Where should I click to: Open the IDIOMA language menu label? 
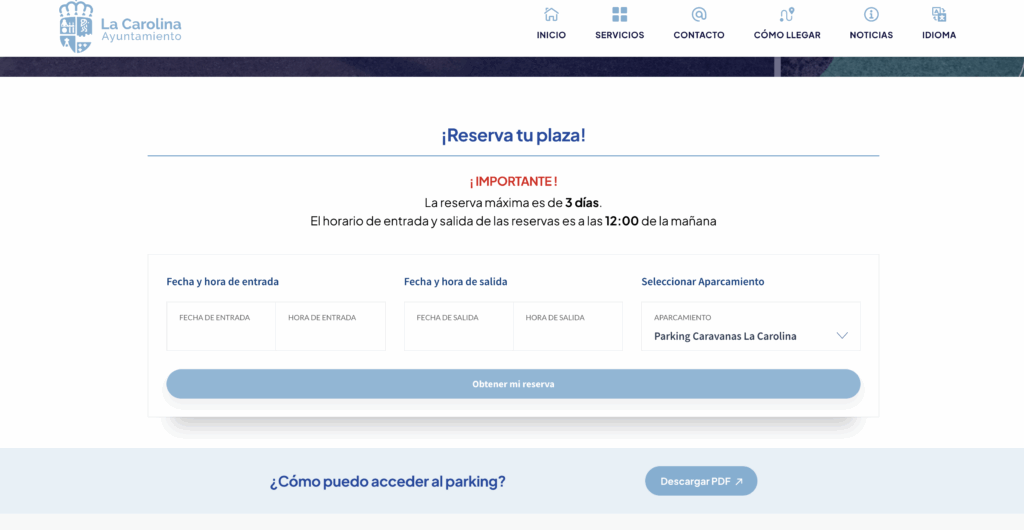pos(939,35)
